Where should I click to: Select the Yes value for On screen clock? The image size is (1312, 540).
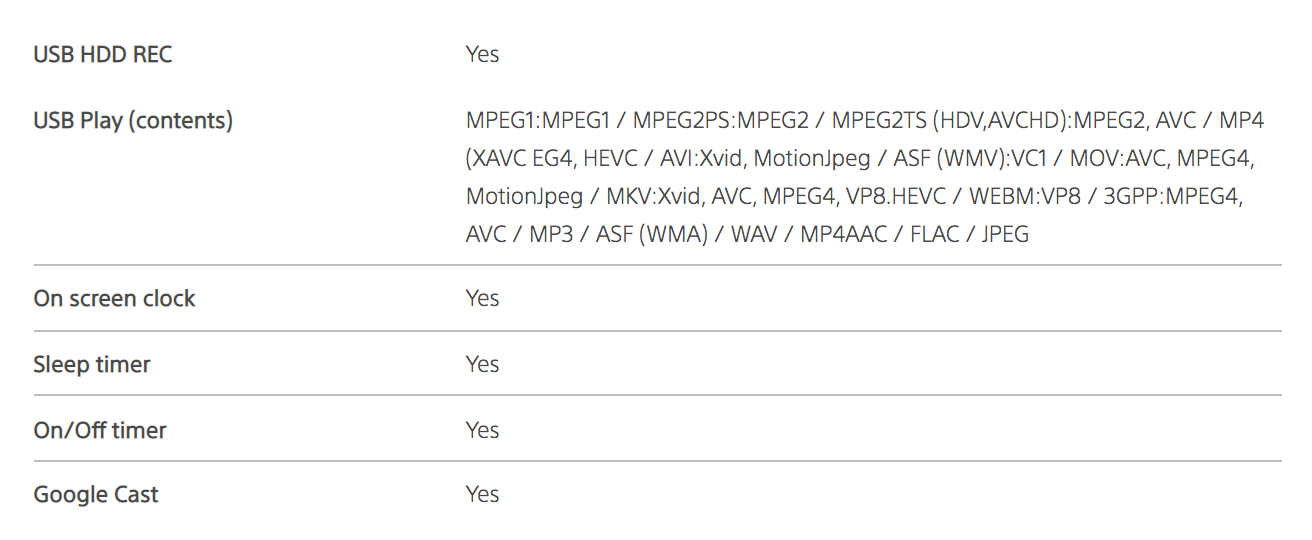[482, 299]
